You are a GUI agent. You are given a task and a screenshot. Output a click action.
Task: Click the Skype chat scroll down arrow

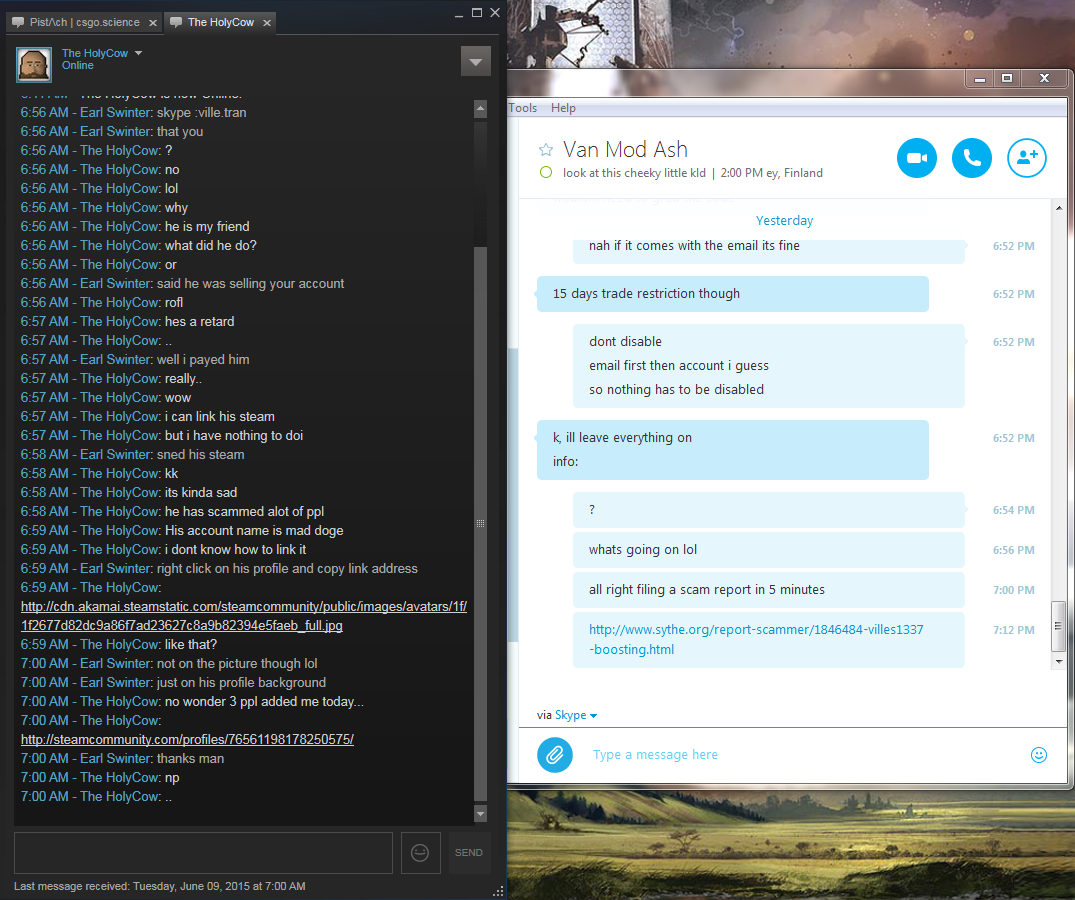[1059, 661]
